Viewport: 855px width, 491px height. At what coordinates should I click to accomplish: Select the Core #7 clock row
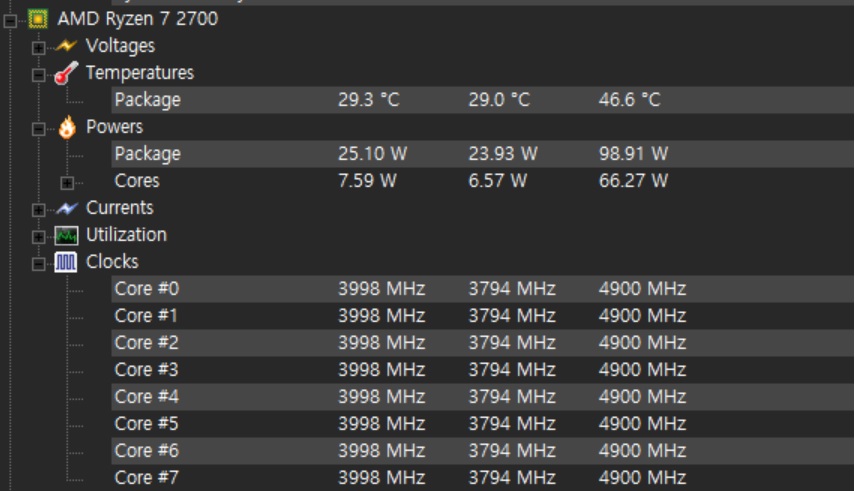483,478
